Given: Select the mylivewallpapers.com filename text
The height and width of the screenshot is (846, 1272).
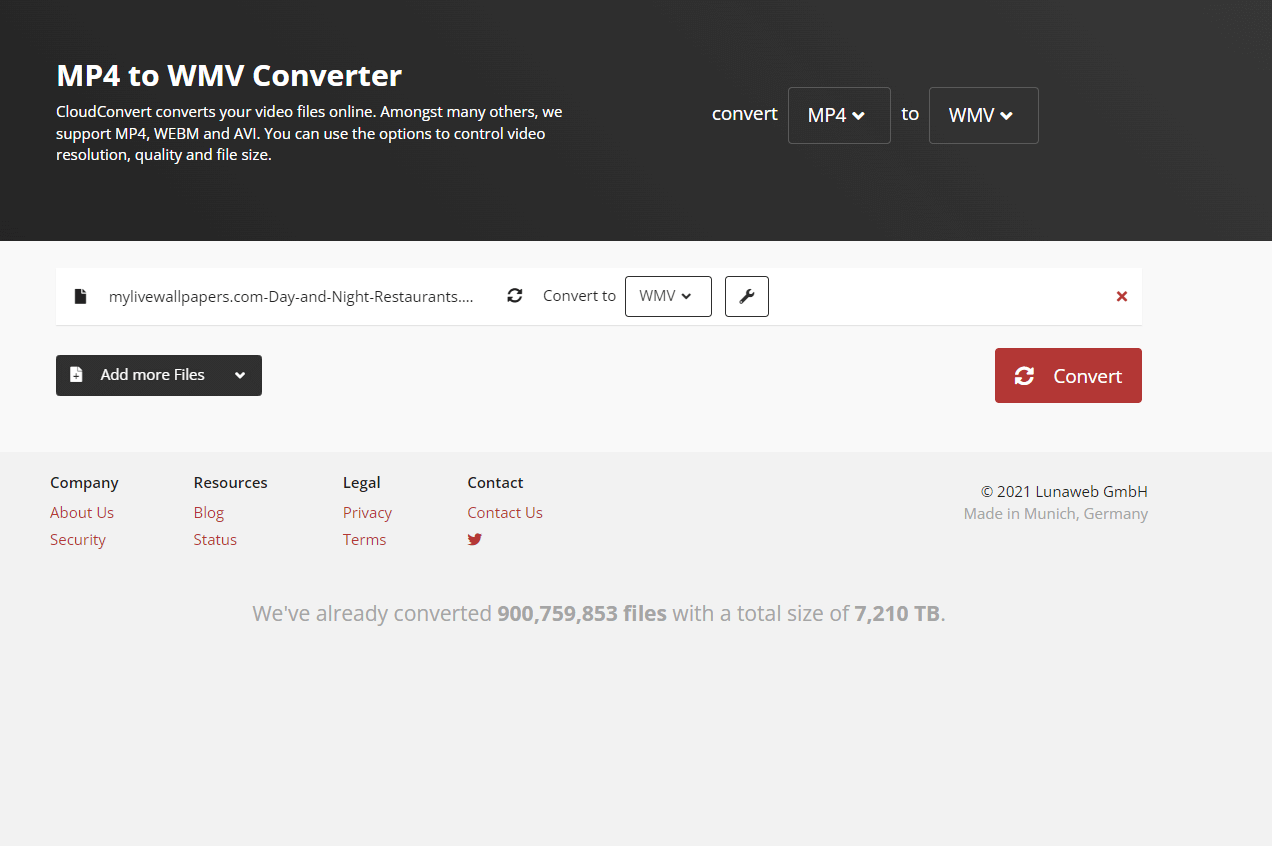Looking at the screenshot, I should 291,296.
